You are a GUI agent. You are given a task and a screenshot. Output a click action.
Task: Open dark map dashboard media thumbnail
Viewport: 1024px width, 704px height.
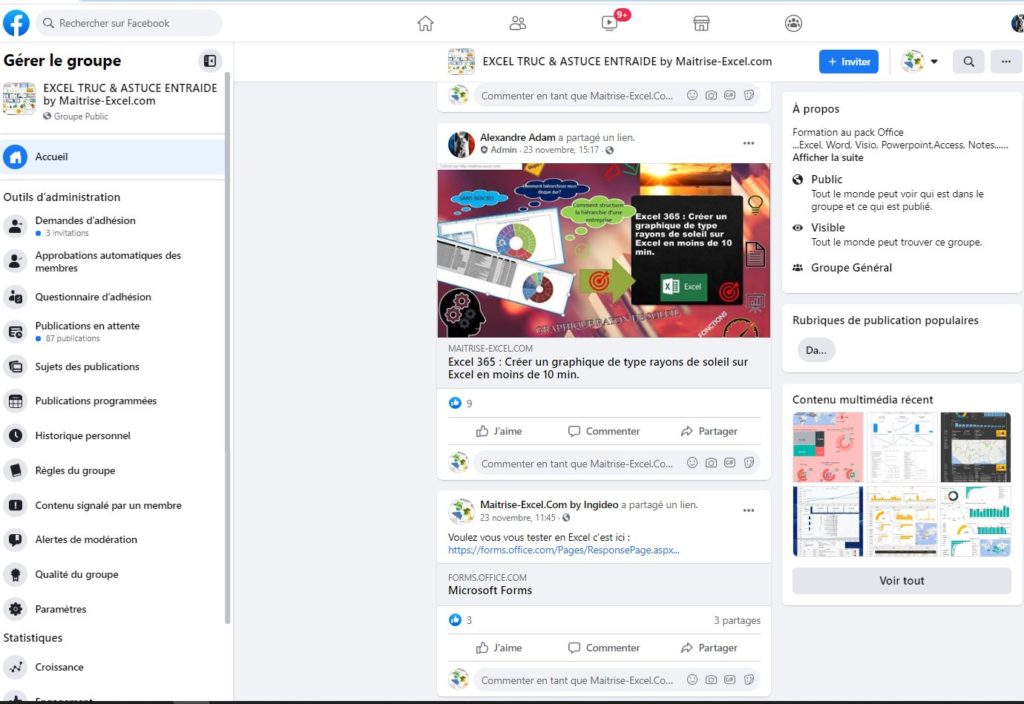975,447
